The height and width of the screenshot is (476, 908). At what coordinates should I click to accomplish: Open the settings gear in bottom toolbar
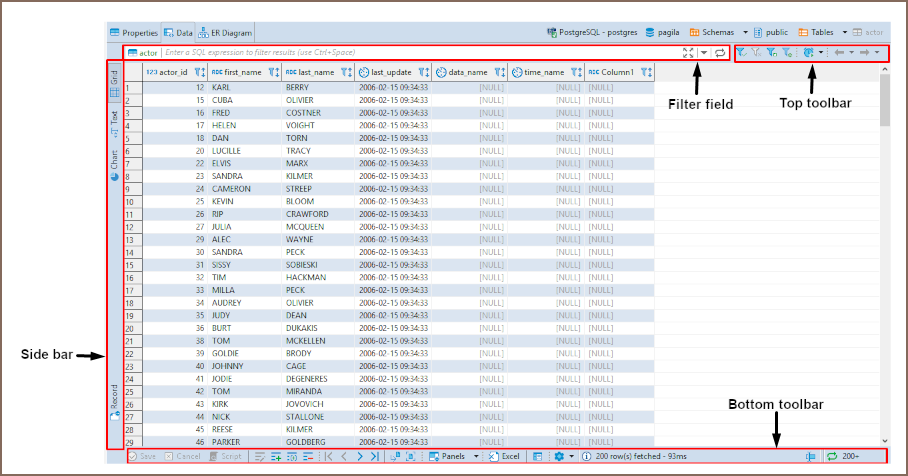pyautogui.click(x=559, y=456)
